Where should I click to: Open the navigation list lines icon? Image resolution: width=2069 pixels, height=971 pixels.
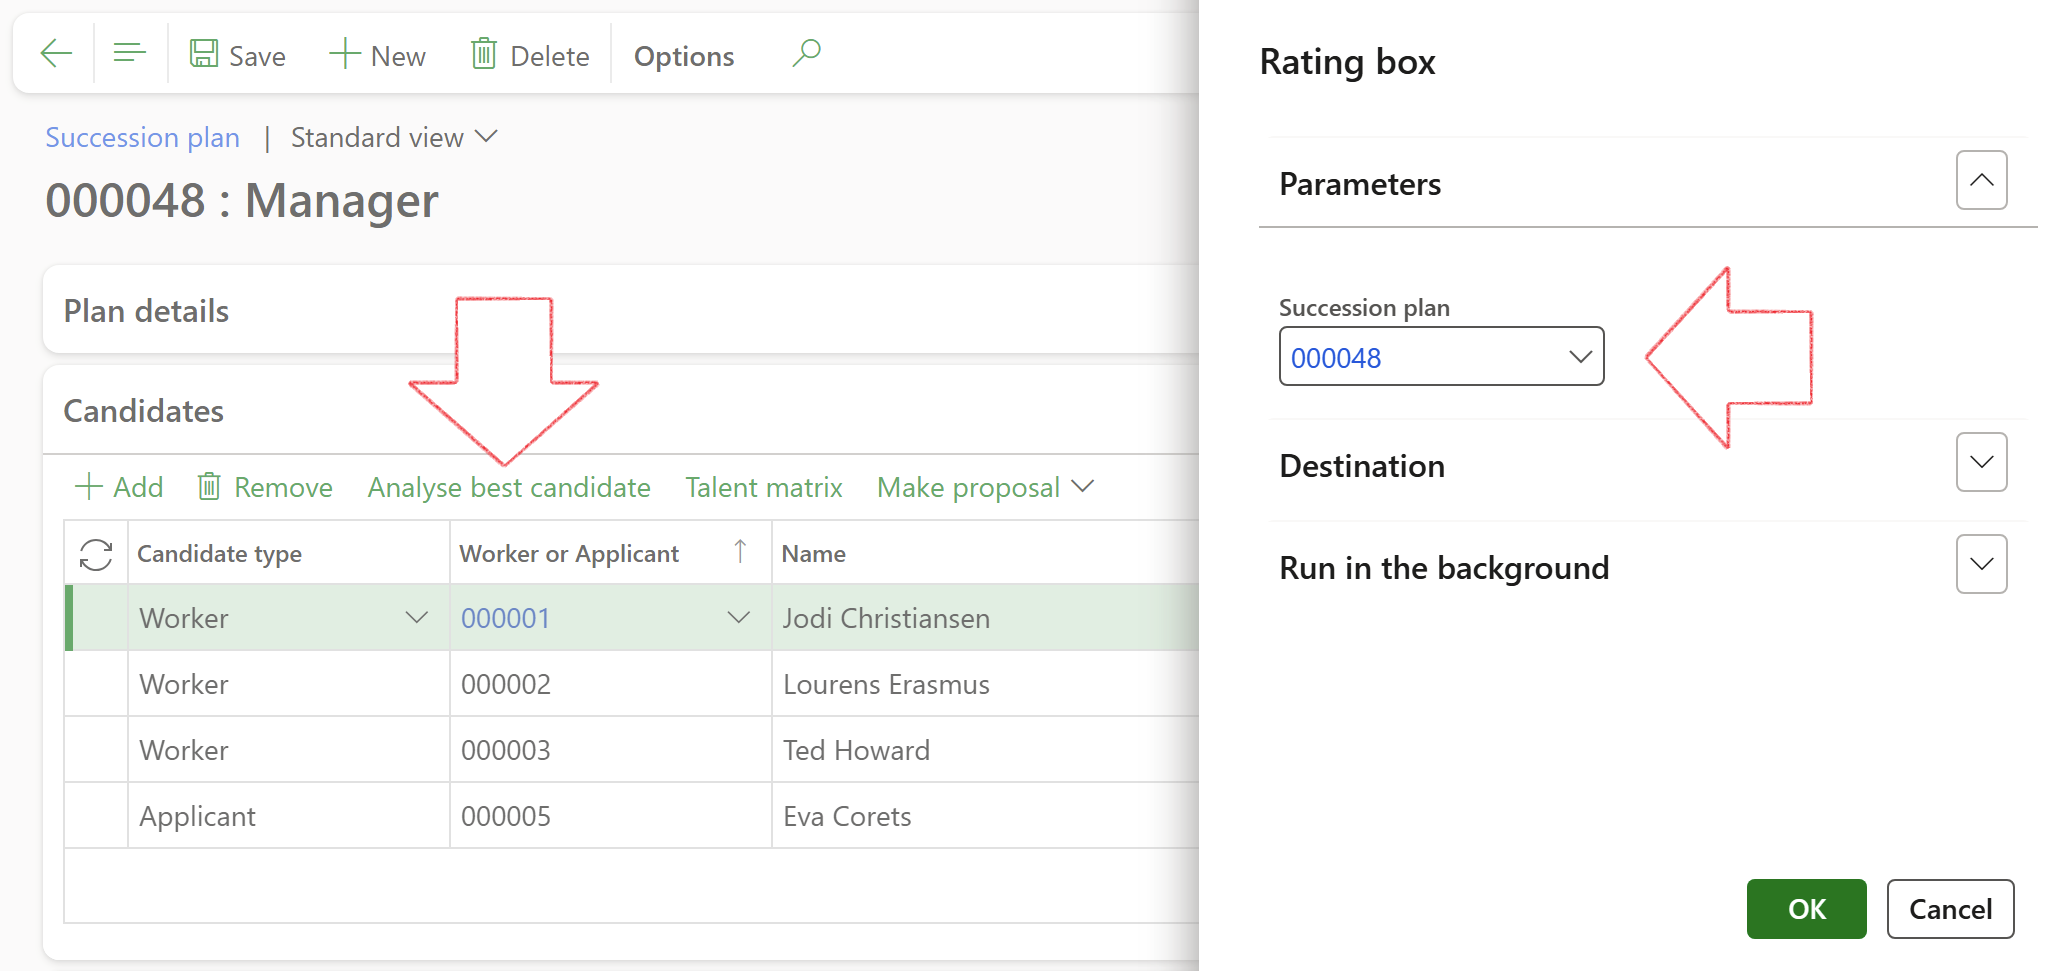pos(130,53)
